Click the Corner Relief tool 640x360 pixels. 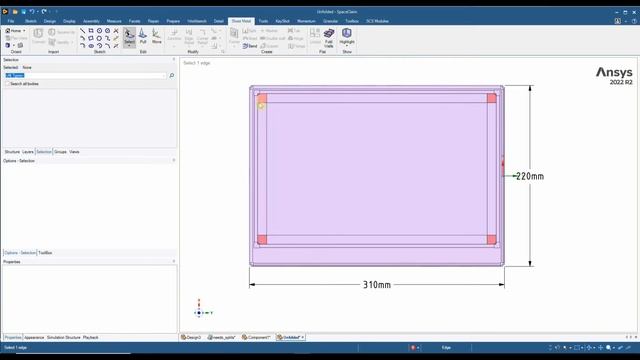pos(202,36)
